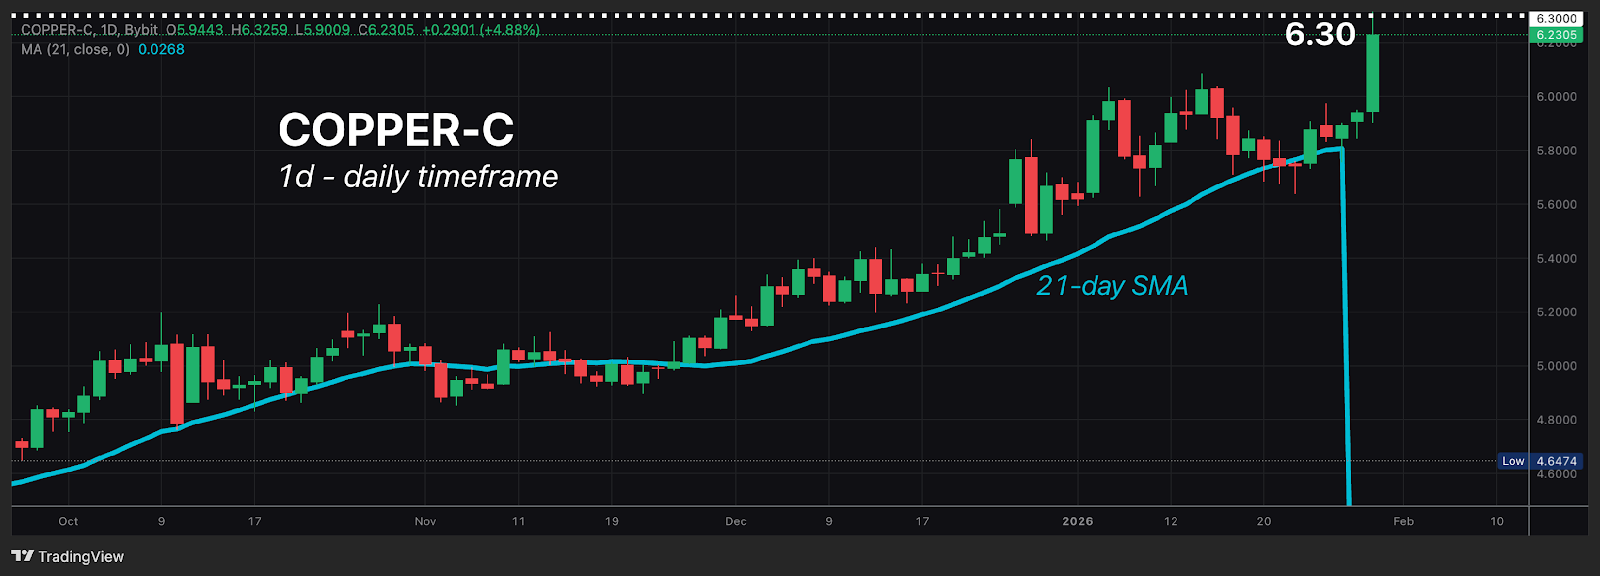The height and width of the screenshot is (576, 1600).
Task: Click the 11 date label in November
Action: pyautogui.click(x=518, y=521)
